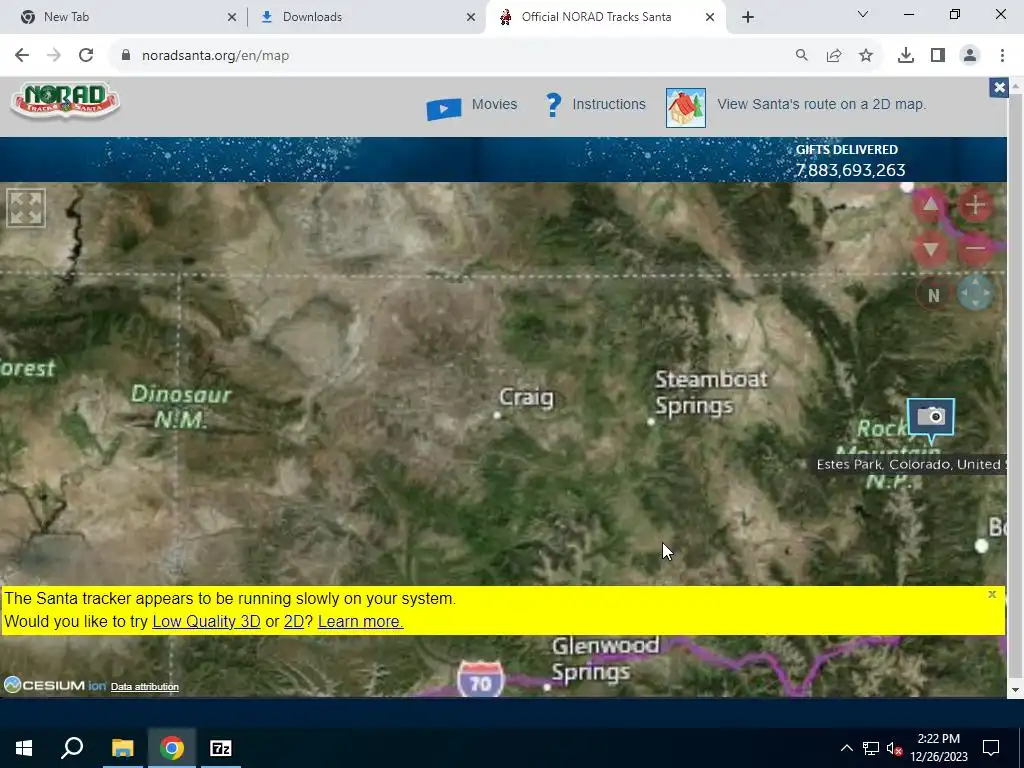The image size is (1024, 768).
Task: Open the Learn more link
Action: click(360, 621)
